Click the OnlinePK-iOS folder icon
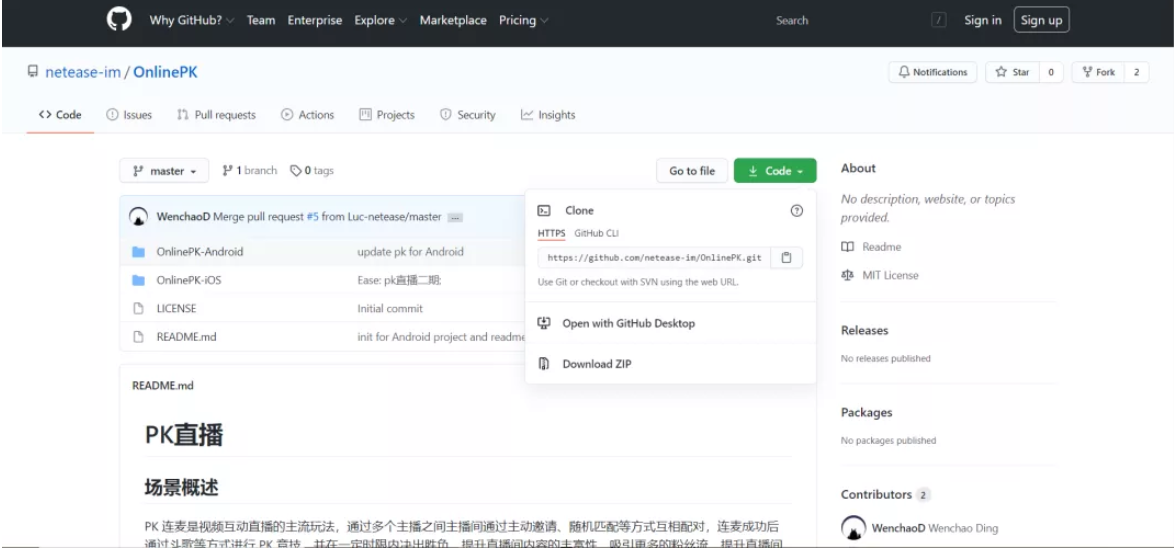Viewport: 1174px width, 551px height. click(x=138, y=281)
